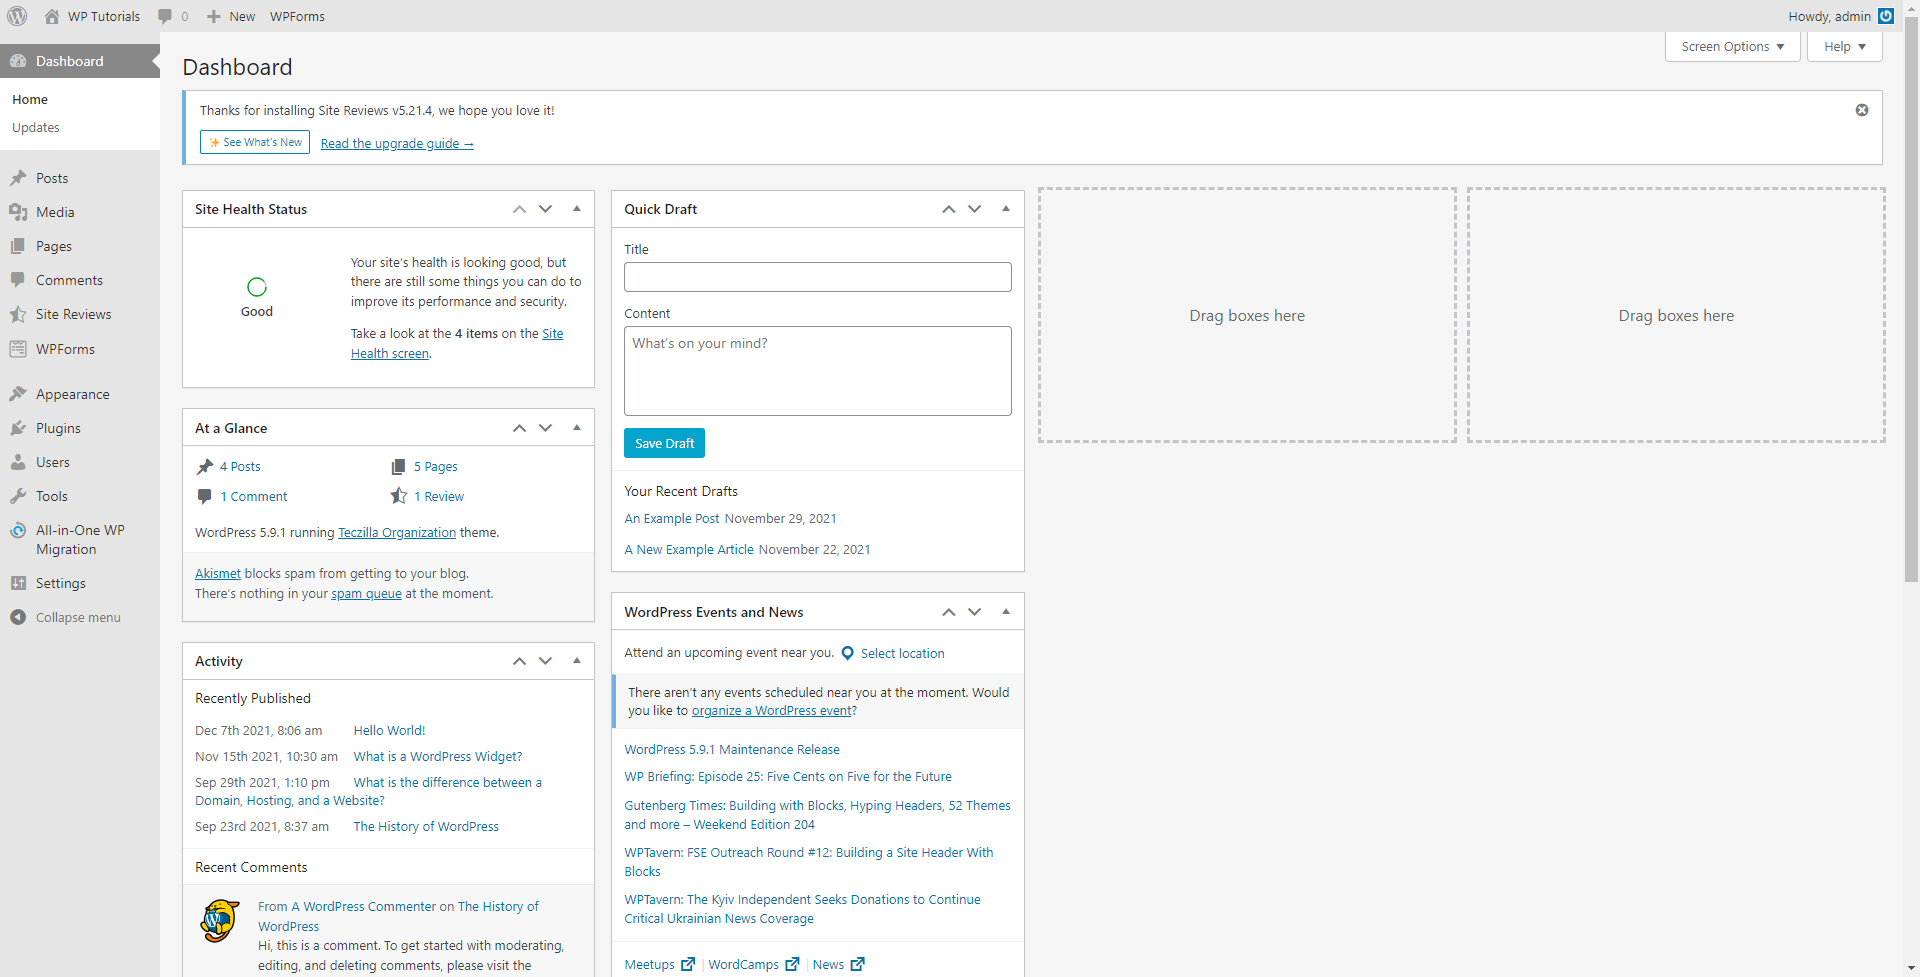Open Howdy, admin account menu

(x=1840, y=16)
